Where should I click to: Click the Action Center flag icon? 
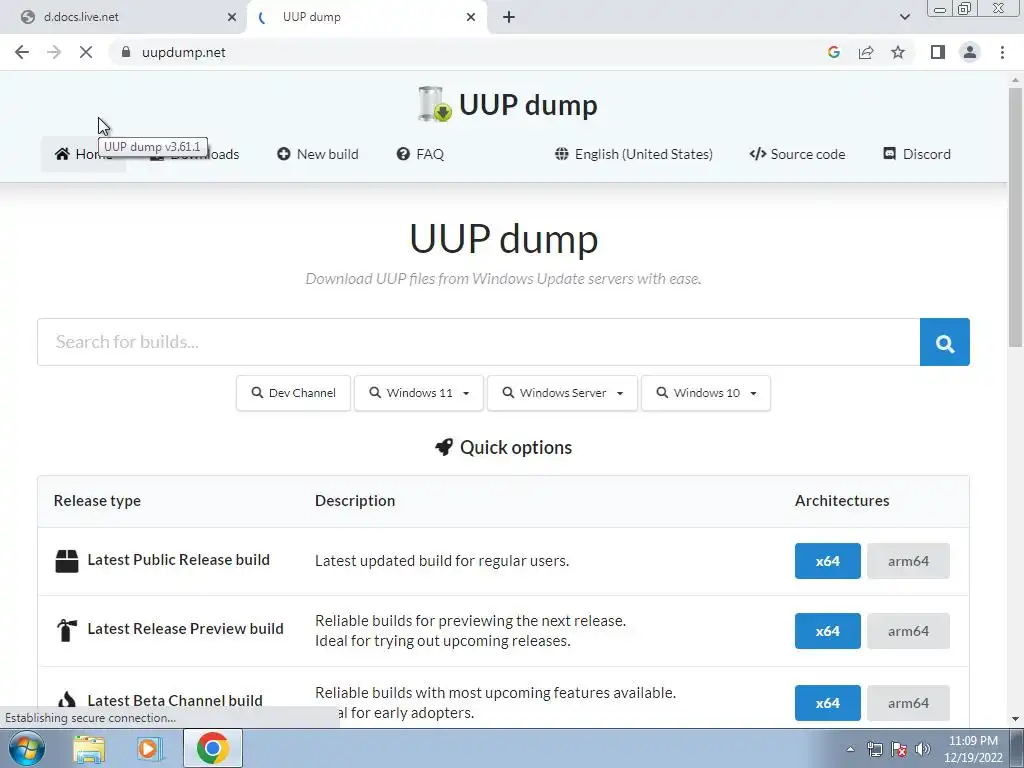pos(899,750)
